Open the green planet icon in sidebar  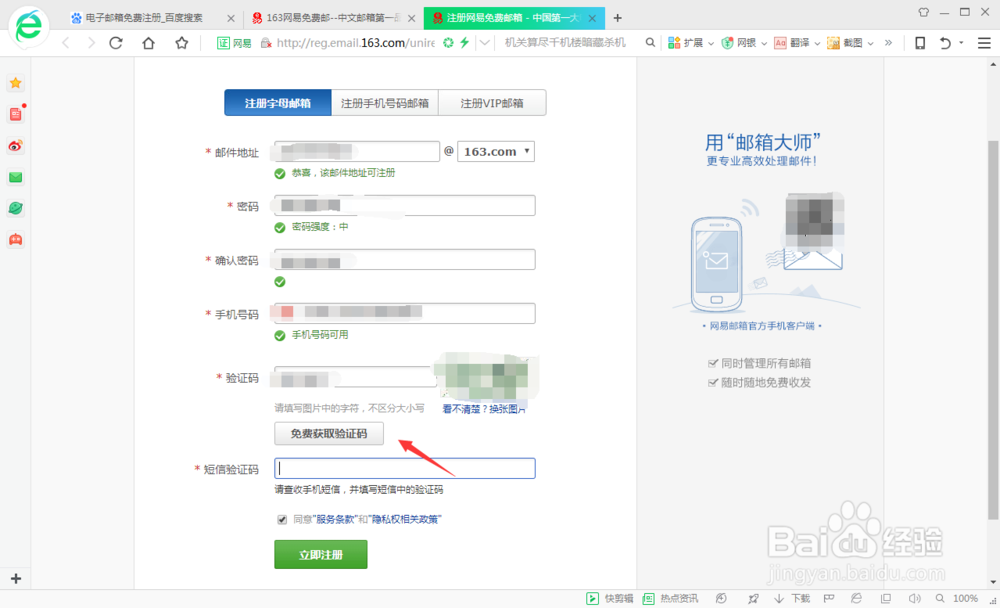[16, 208]
